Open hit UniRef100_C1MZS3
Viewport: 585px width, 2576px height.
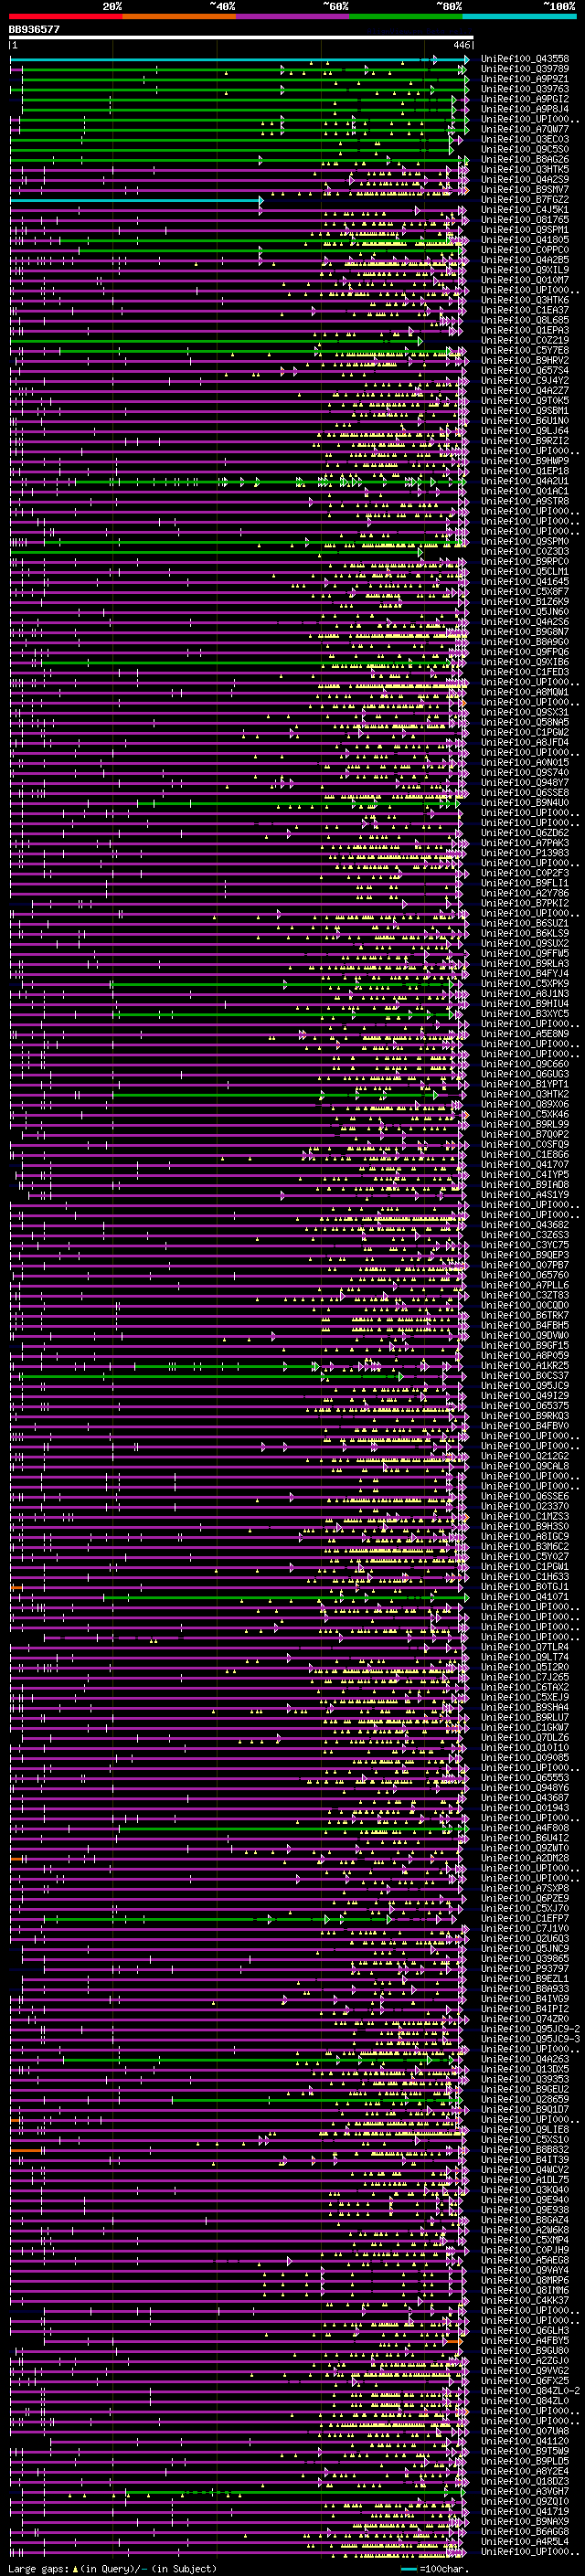[524, 1516]
